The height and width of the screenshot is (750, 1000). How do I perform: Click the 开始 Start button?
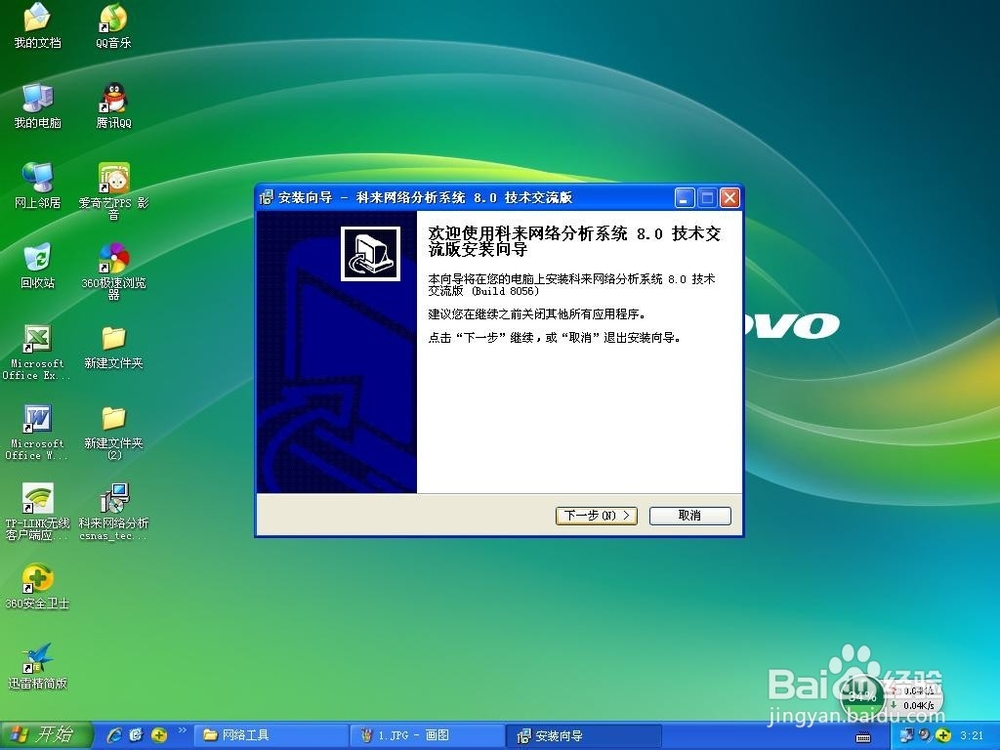click(x=46, y=735)
